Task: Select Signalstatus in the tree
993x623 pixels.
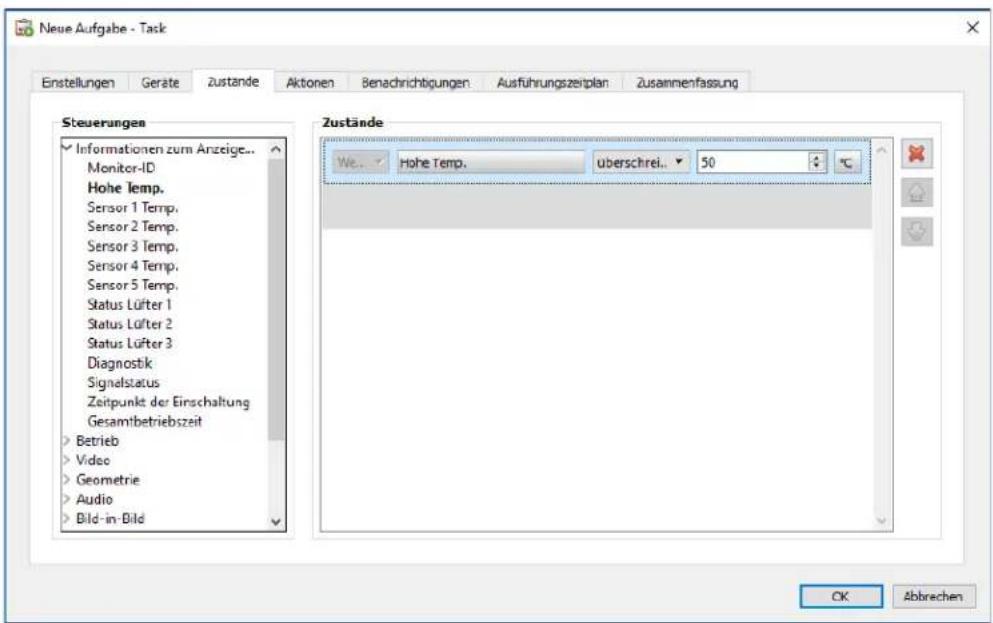Action: click(x=123, y=382)
